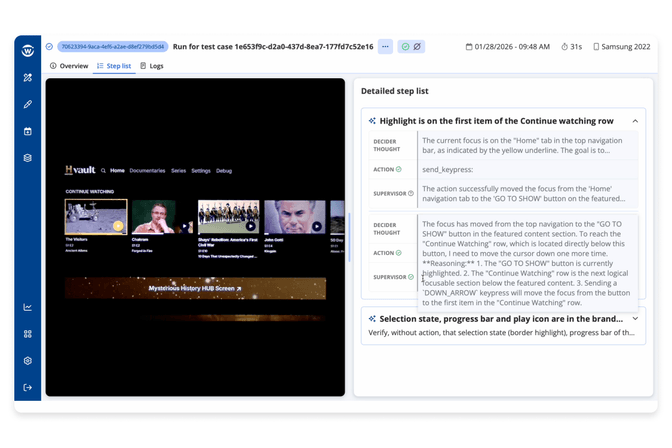
Task: Click the soldiers rebellion thumbnail
Action: pyautogui.click(x=228, y=216)
